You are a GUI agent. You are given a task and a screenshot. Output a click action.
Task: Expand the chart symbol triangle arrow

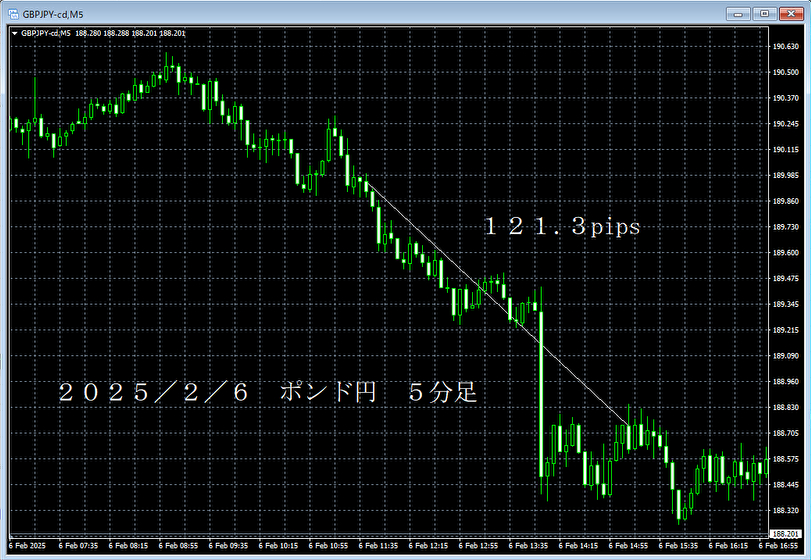tap(15, 33)
